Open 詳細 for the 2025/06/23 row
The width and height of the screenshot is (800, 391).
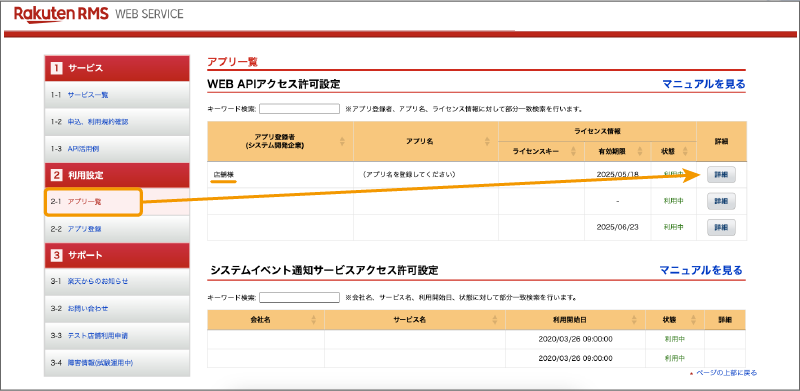click(x=721, y=227)
